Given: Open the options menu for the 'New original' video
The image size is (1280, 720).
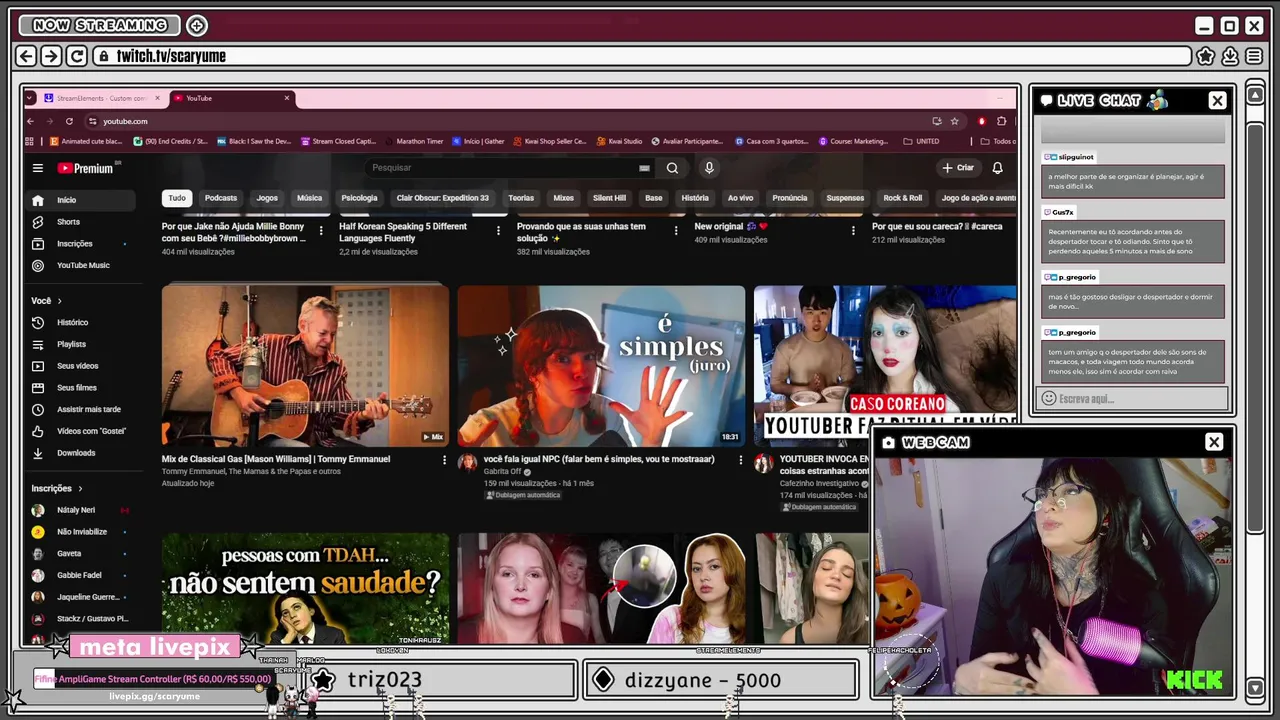Looking at the screenshot, I should pos(853,230).
